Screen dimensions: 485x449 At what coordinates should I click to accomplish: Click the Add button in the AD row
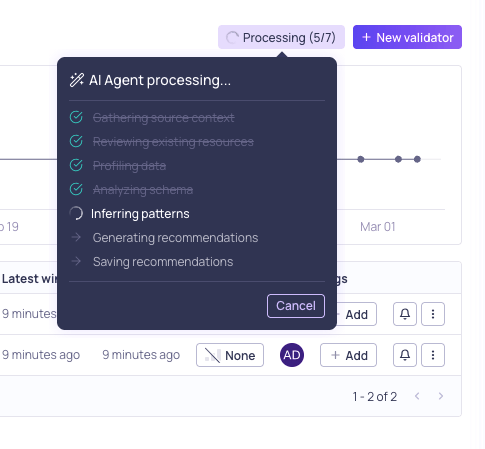click(348, 355)
